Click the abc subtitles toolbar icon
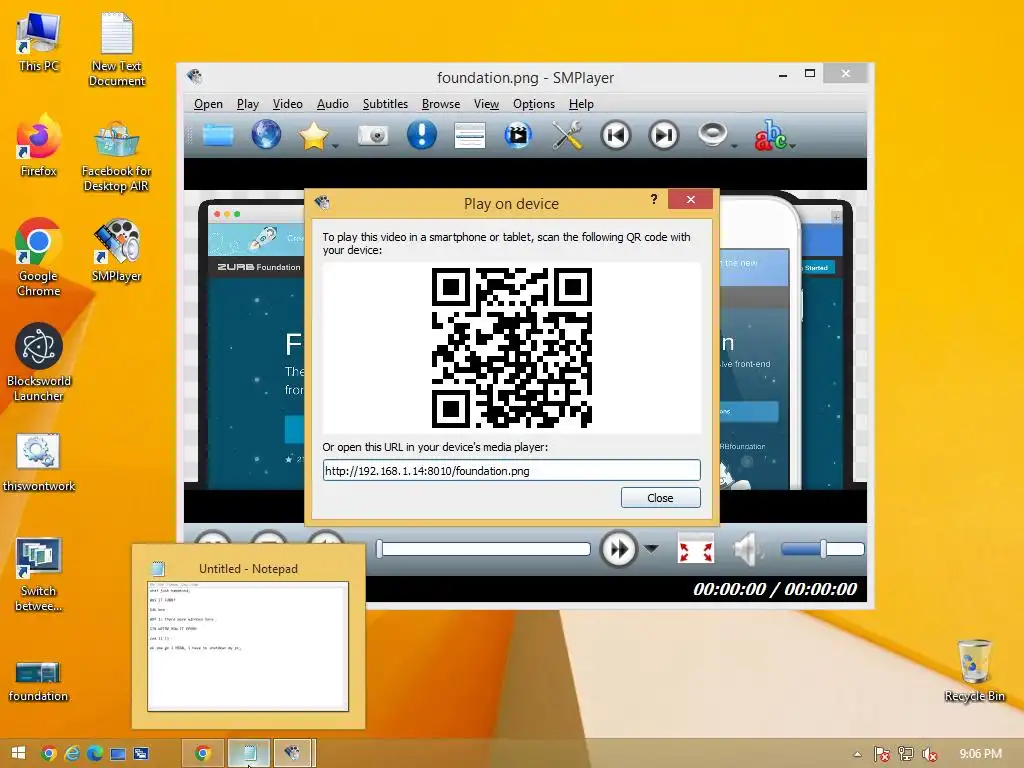Screen dimensions: 1024x768 point(770,135)
